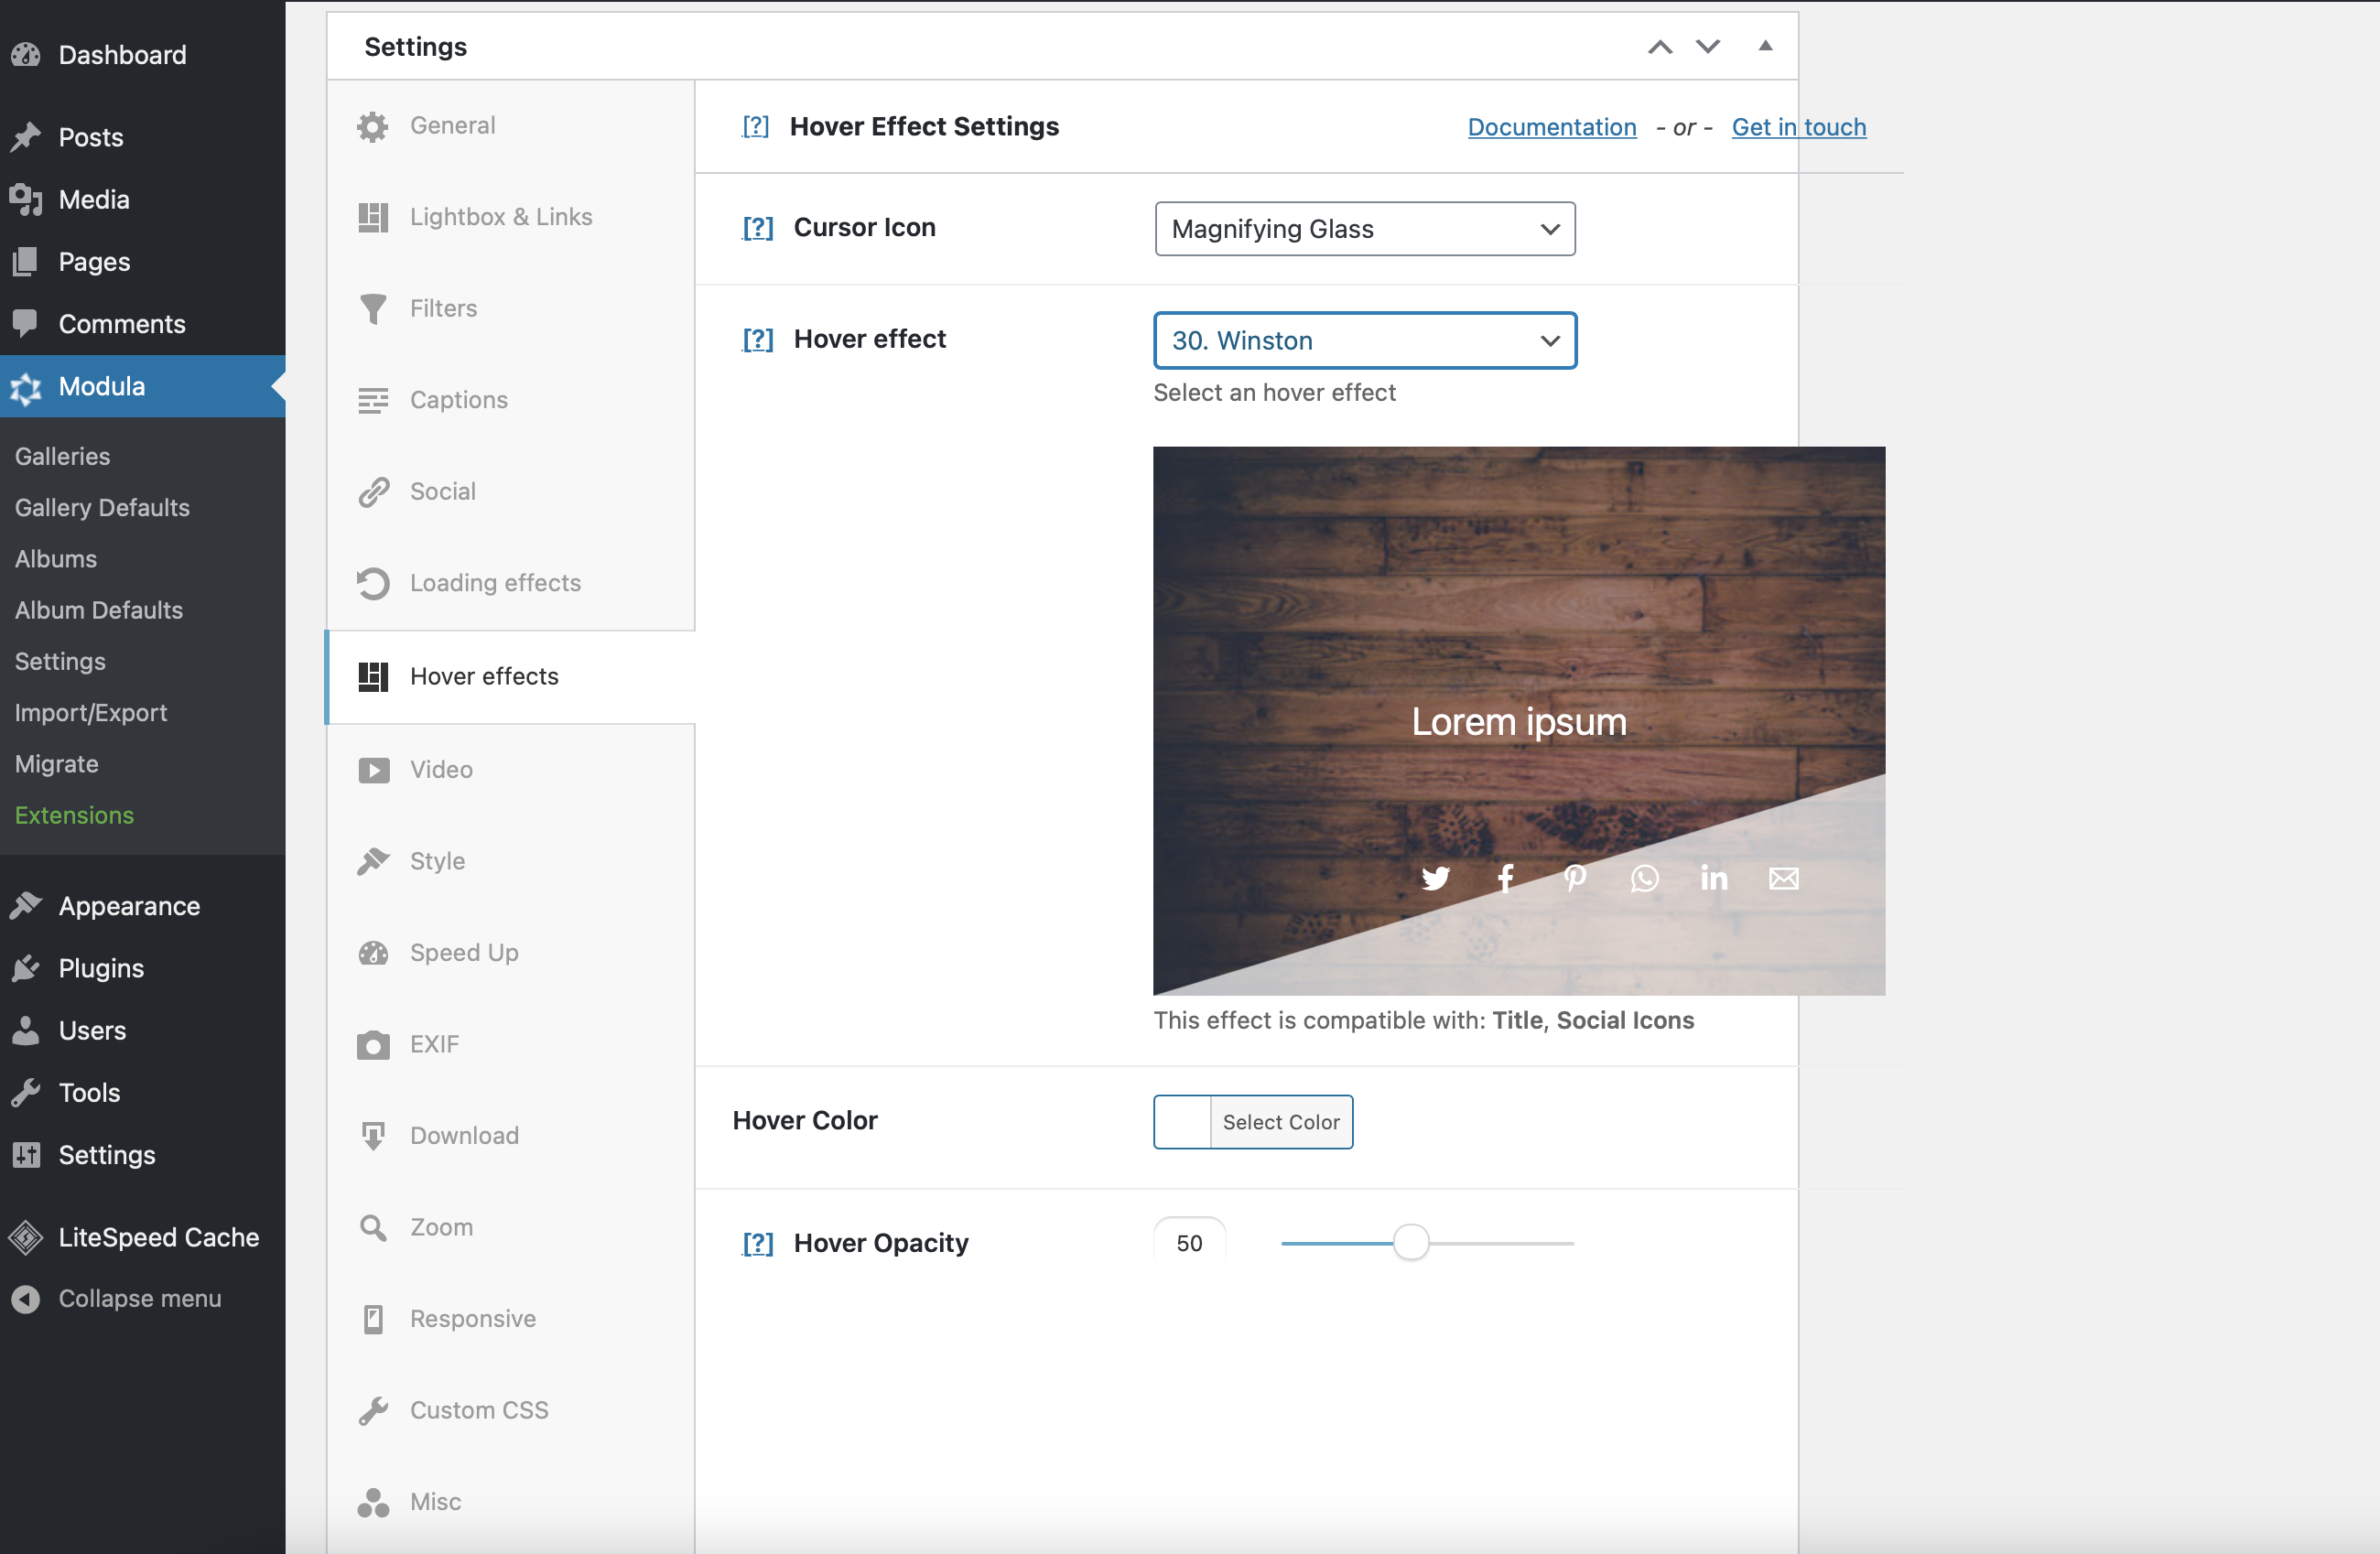Open the Custom CSS tab
Screen dimensions: 2380x1554
click(x=511, y=1411)
